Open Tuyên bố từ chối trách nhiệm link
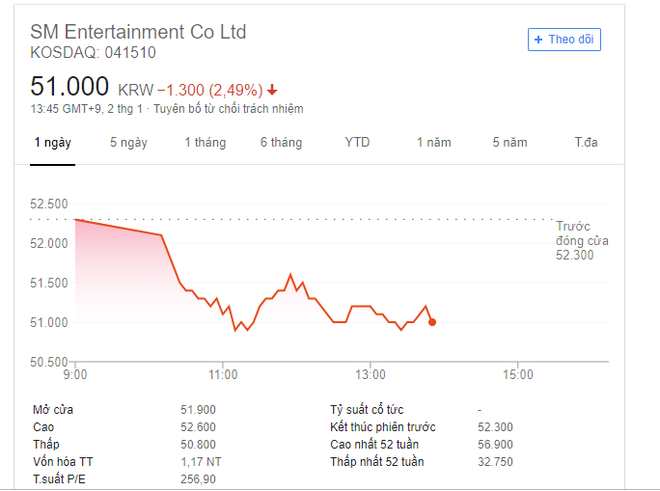660x491 pixels. [x=228, y=109]
